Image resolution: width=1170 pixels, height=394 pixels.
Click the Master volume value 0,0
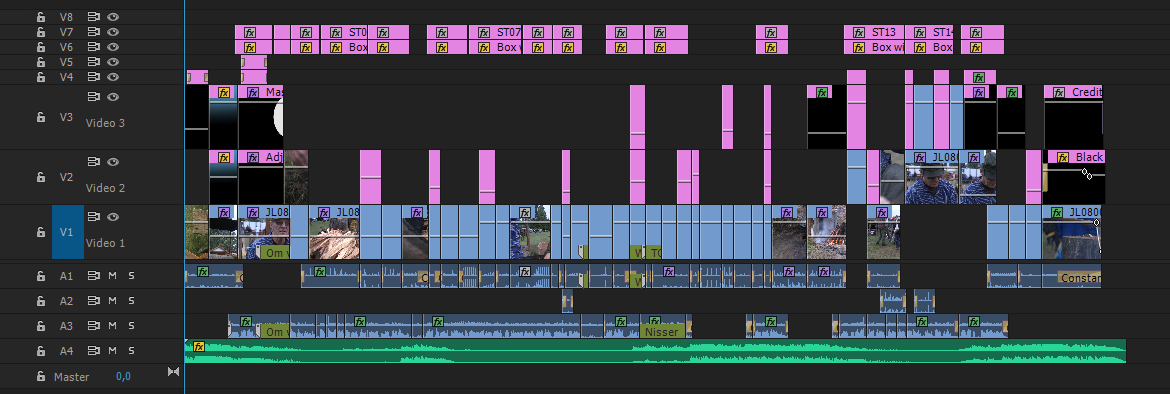coord(123,377)
